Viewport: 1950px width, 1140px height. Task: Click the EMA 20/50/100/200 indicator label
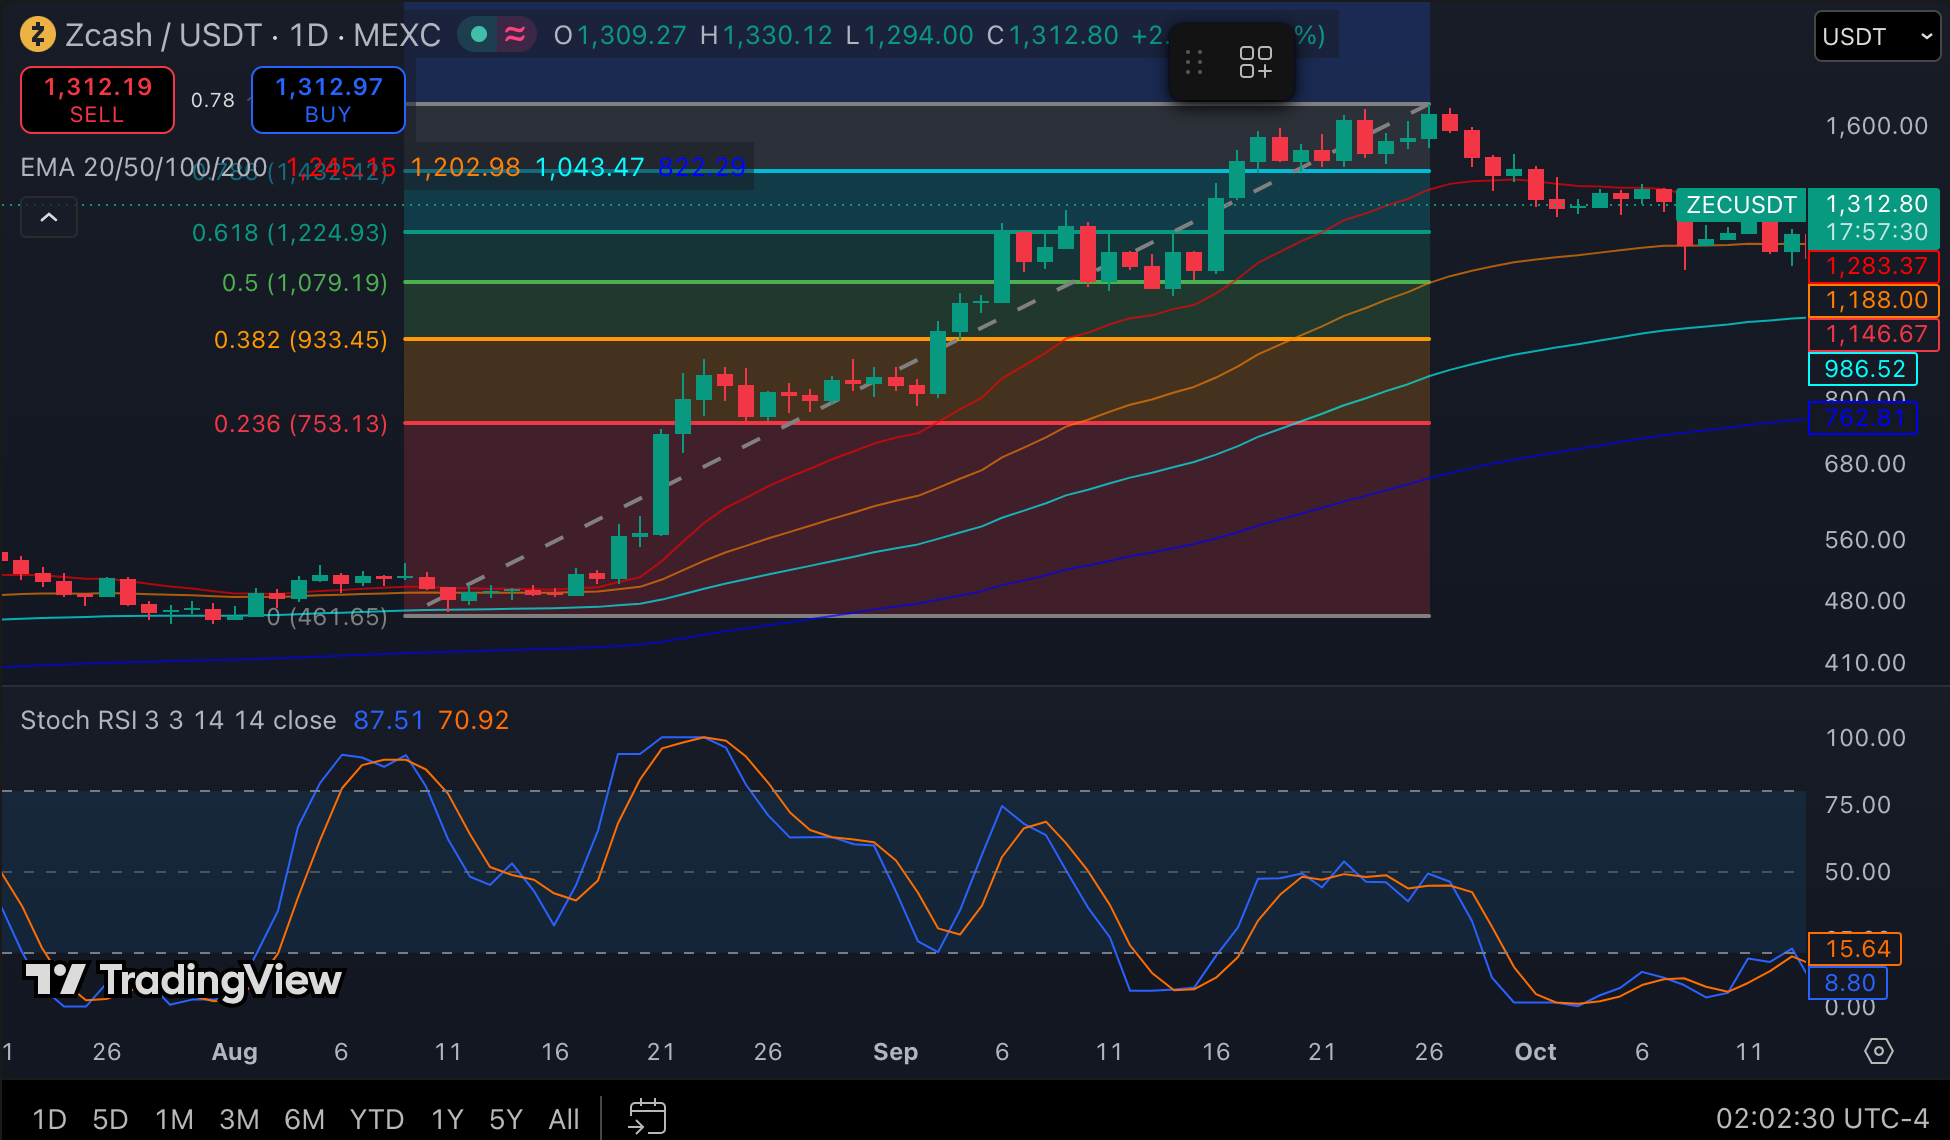[x=144, y=167]
